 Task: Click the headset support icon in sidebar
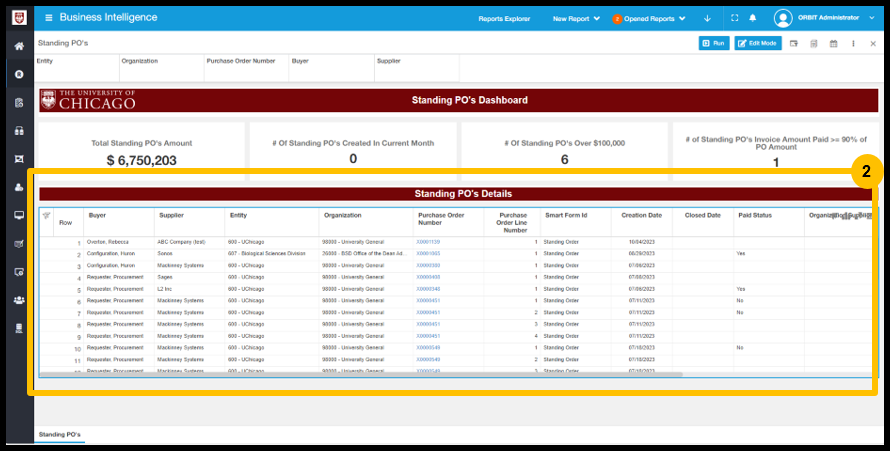19,131
